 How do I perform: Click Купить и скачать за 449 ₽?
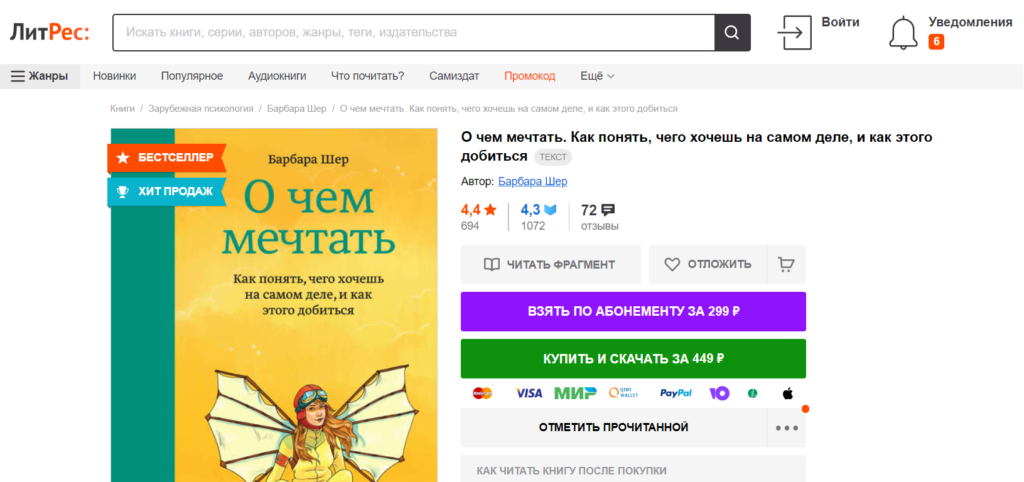coord(633,358)
